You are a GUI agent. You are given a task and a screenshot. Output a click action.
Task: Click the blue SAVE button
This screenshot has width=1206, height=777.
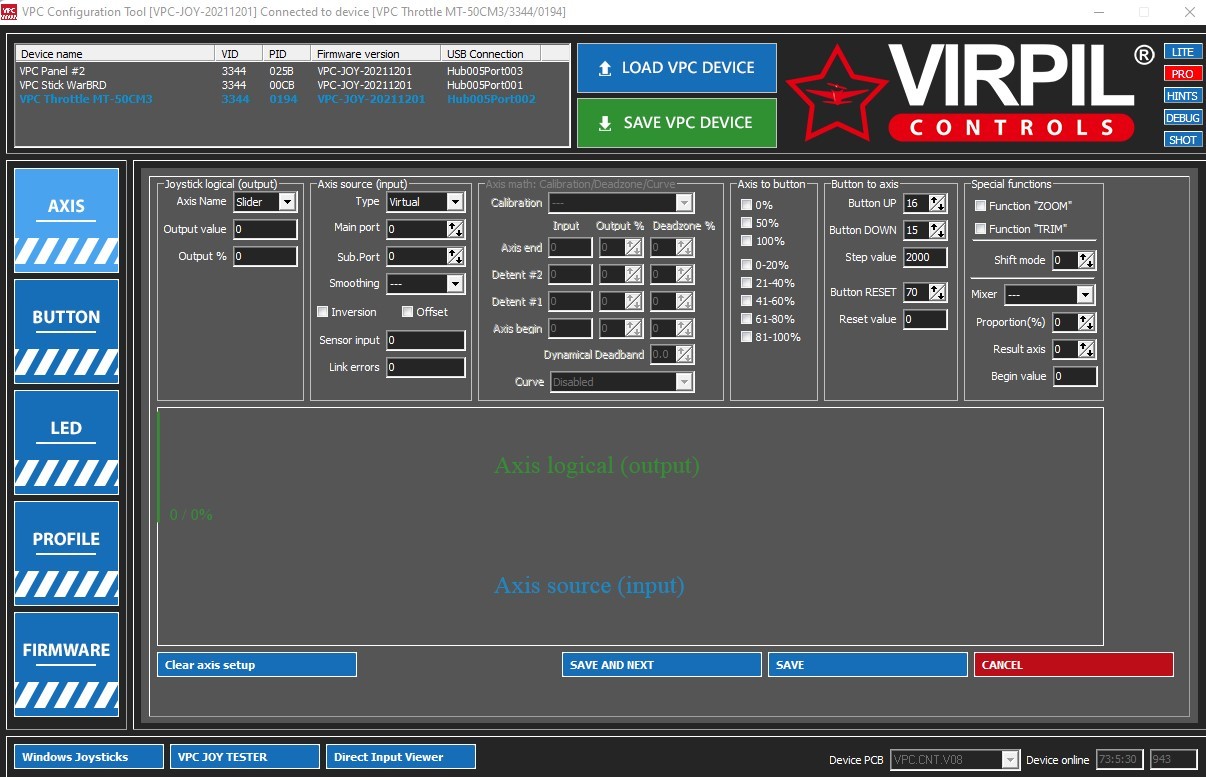pos(868,665)
